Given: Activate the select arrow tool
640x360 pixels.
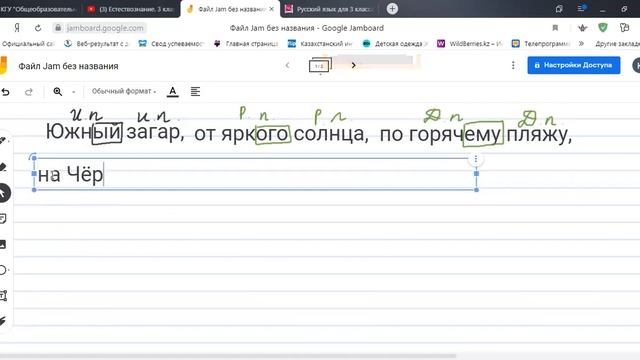Looking at the screenshot, I should tap(3, 193).
